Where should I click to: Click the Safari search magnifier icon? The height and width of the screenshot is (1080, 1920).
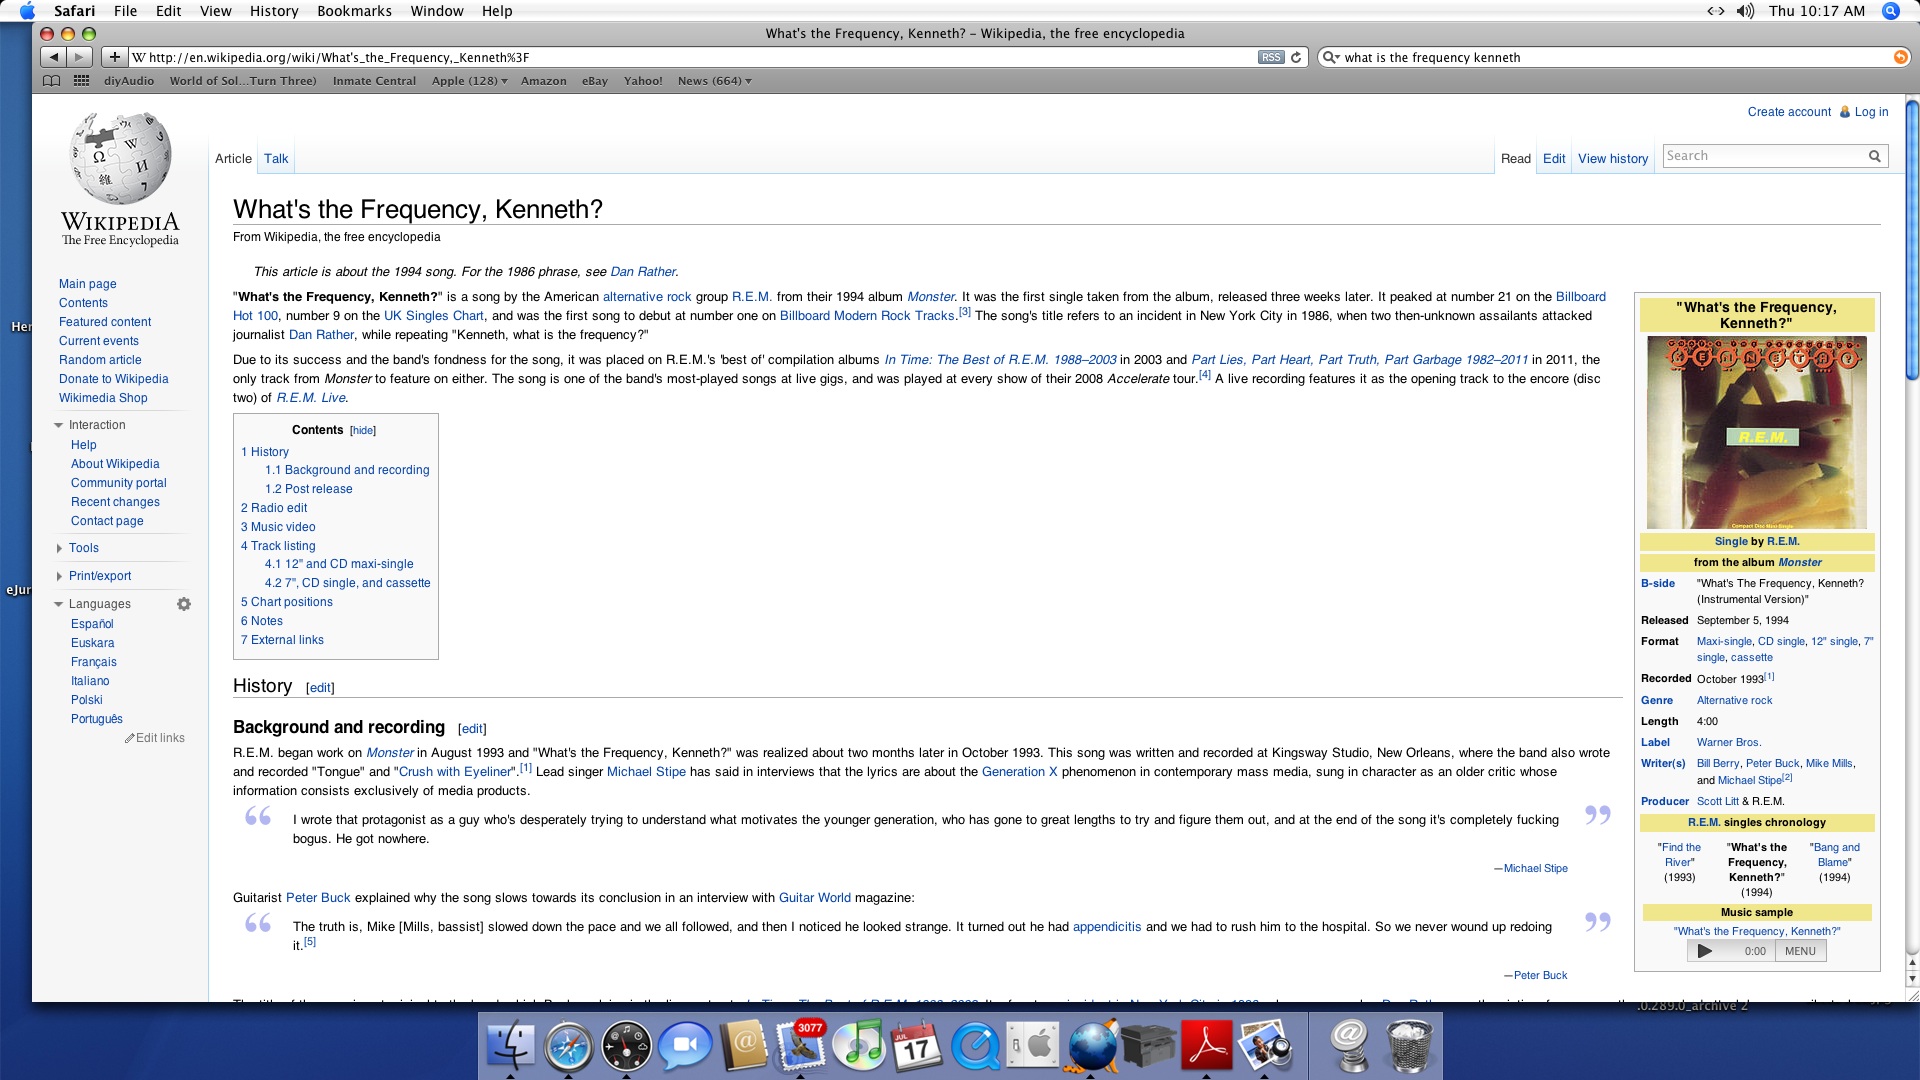click(x=1330, y=57)
